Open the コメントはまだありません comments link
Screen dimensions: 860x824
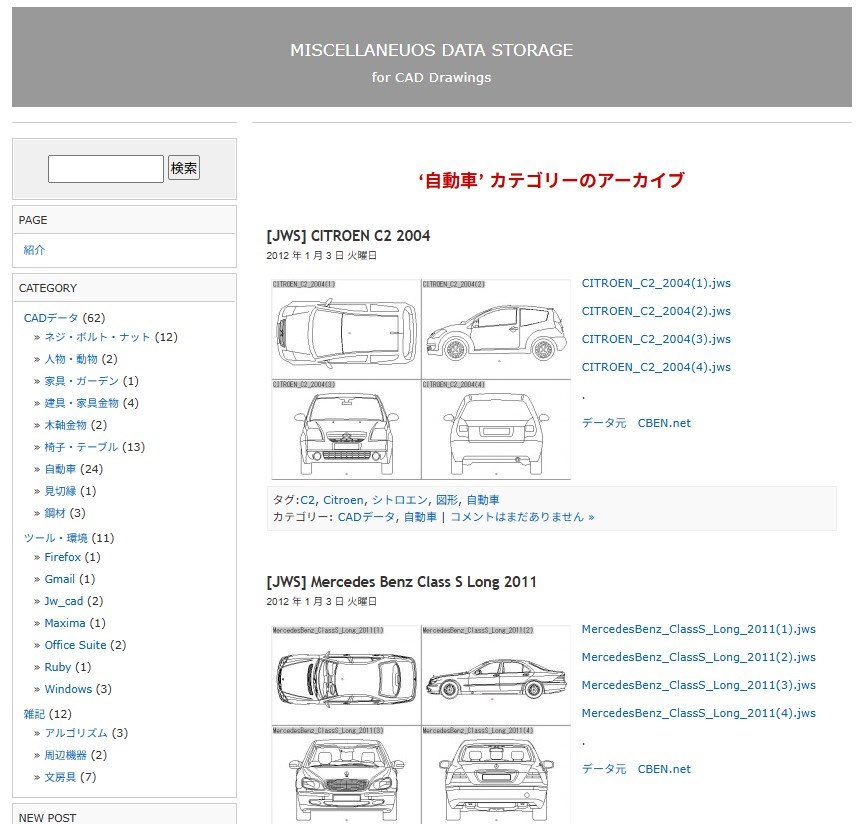[522, 517]
